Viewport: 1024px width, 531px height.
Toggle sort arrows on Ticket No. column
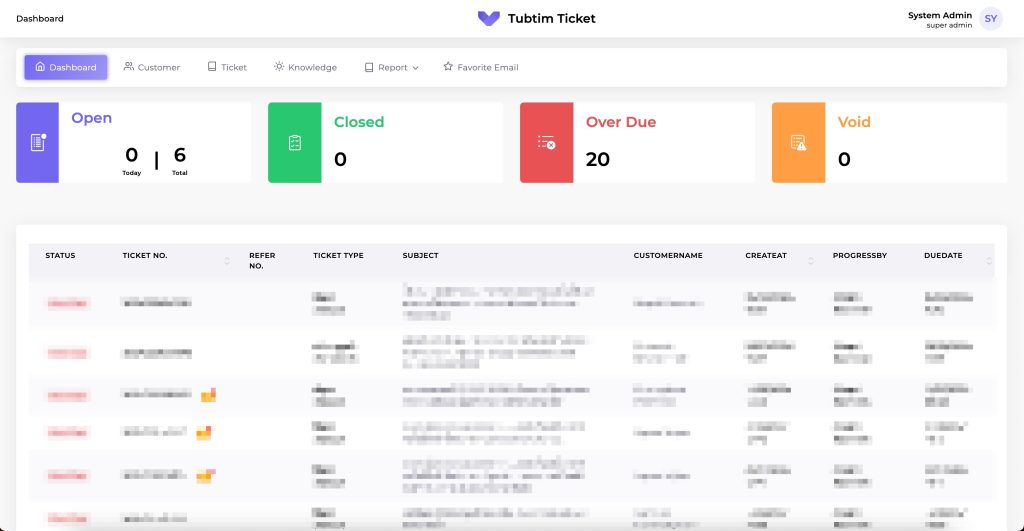[x=227, y=261]
